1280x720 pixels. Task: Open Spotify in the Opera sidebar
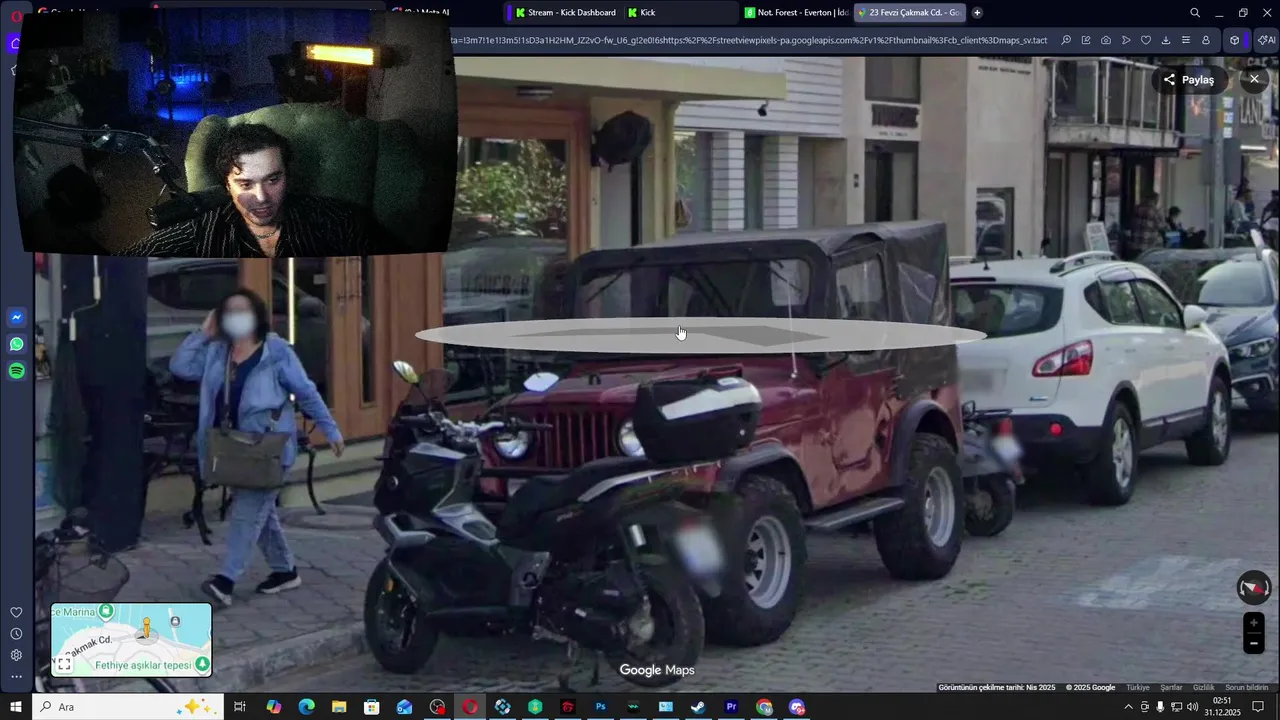[16, 371]
